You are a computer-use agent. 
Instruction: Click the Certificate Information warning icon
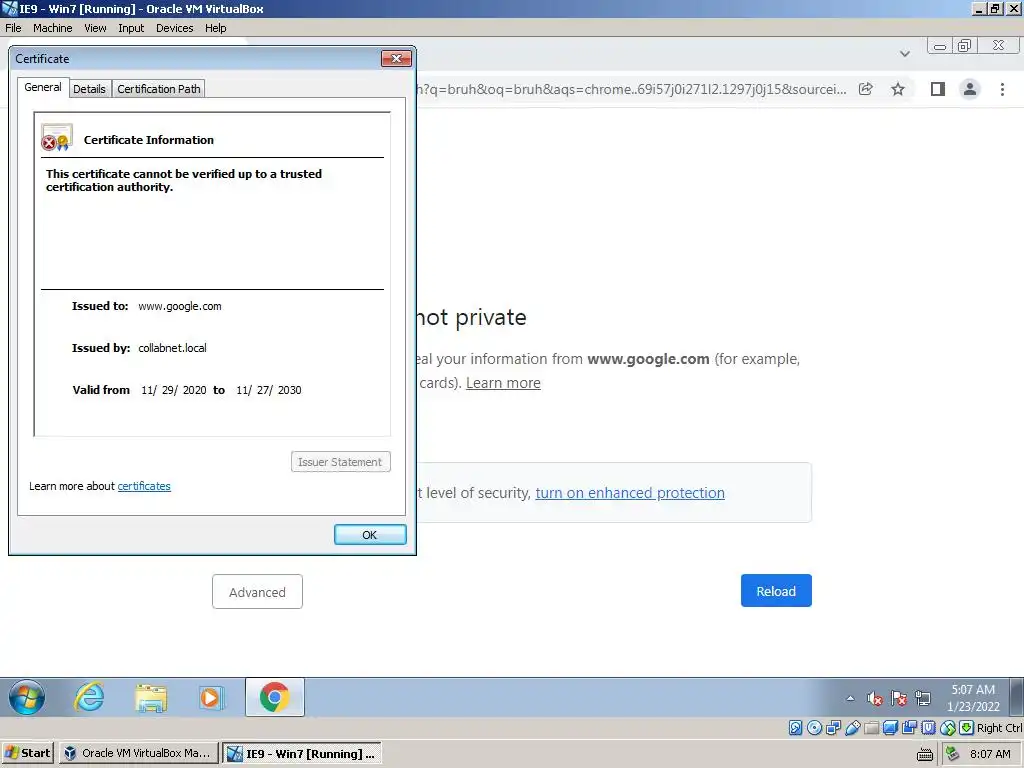56,137
